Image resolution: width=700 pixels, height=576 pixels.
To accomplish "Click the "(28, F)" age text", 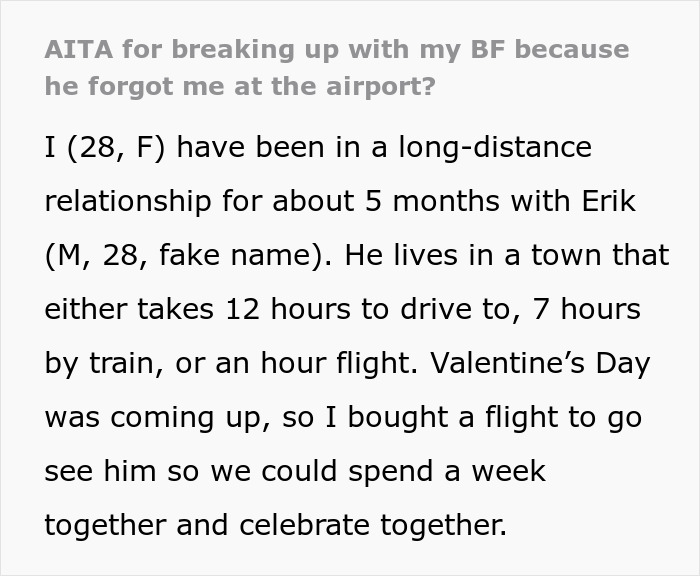I will click(x=116, y=148).
